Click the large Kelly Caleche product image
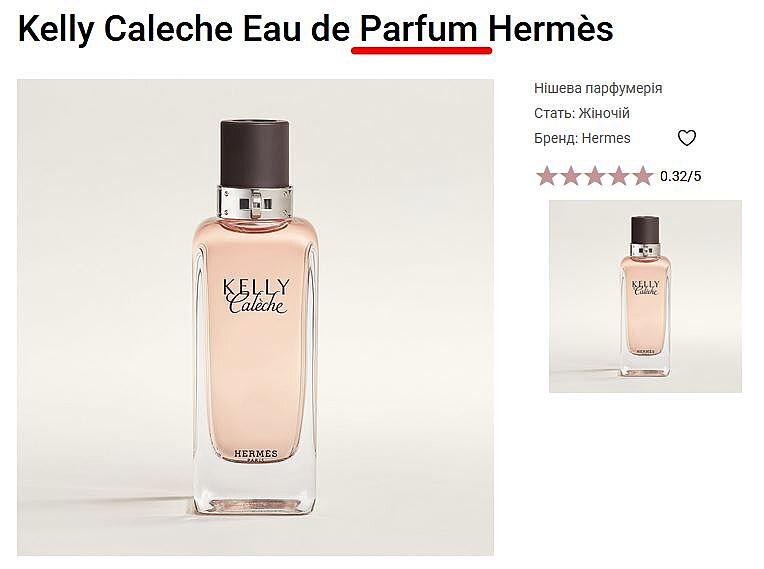Viewport: 764px width, 569px height. click(x=255, y=317)
